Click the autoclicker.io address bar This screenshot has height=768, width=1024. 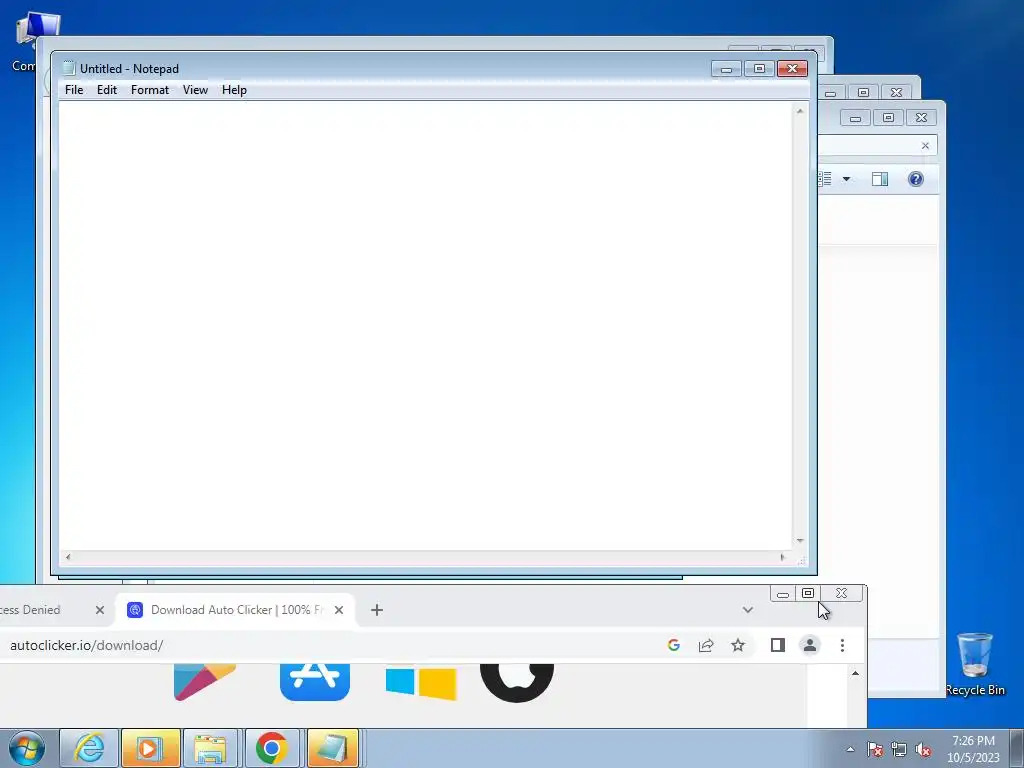(327, 645)
